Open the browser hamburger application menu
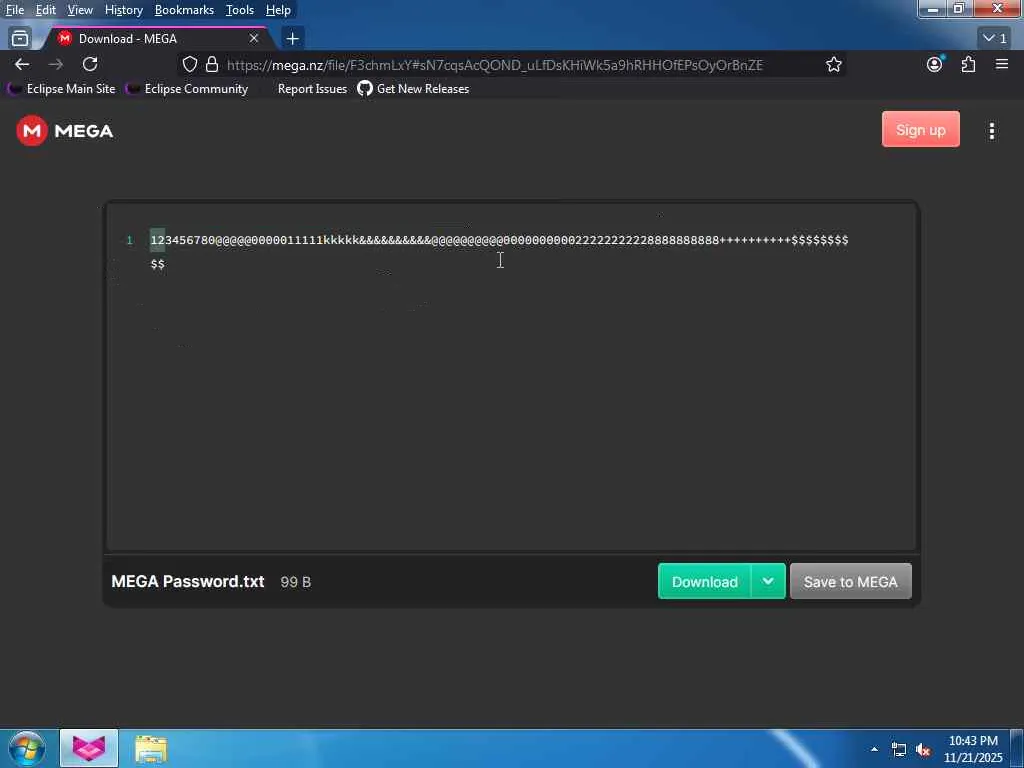Image resolution: width=1024 pixels, height=768 pixels. (x=1002, y=64)
